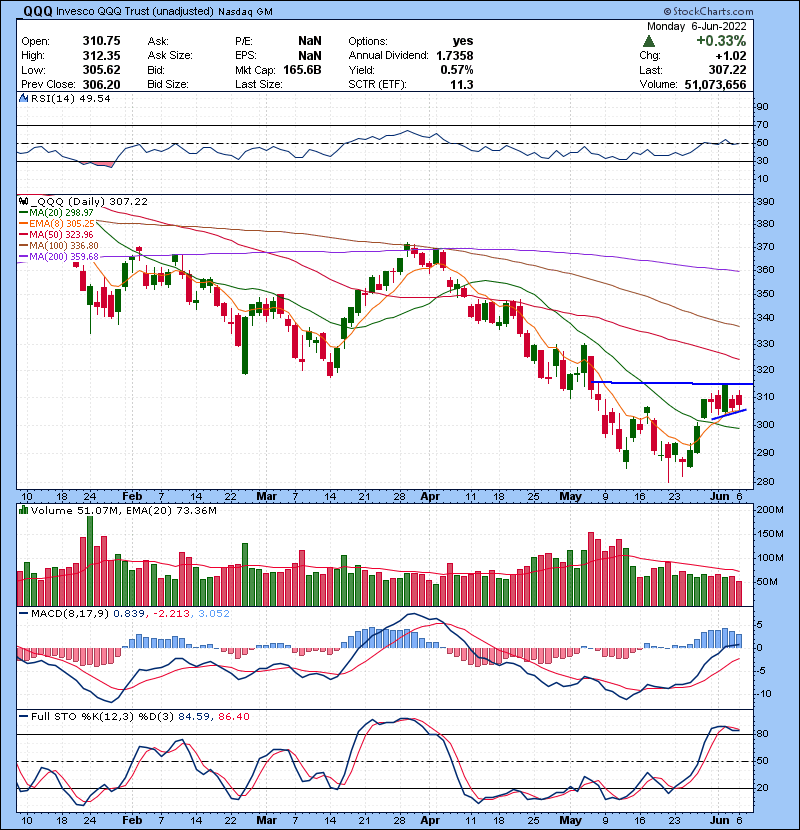Click the Feb label on bottom date axis
This screenshot has width=800, height=830.
(x=132, y=820)
